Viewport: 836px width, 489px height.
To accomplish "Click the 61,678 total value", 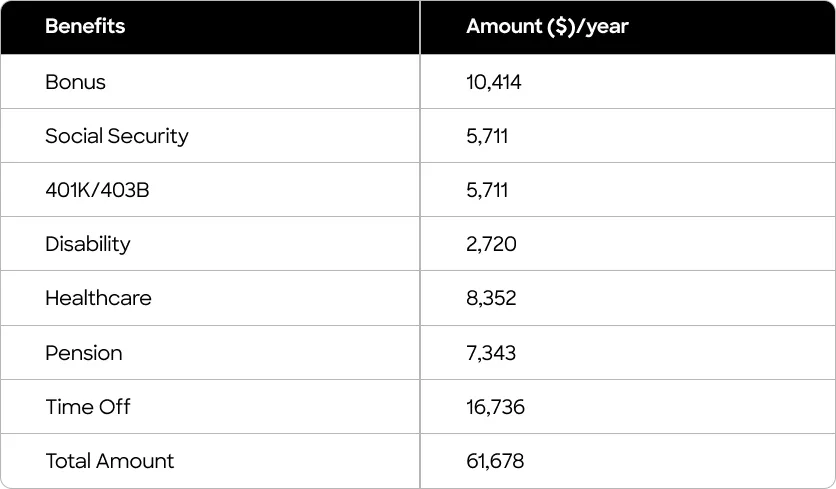I will (x=495, y=461).
